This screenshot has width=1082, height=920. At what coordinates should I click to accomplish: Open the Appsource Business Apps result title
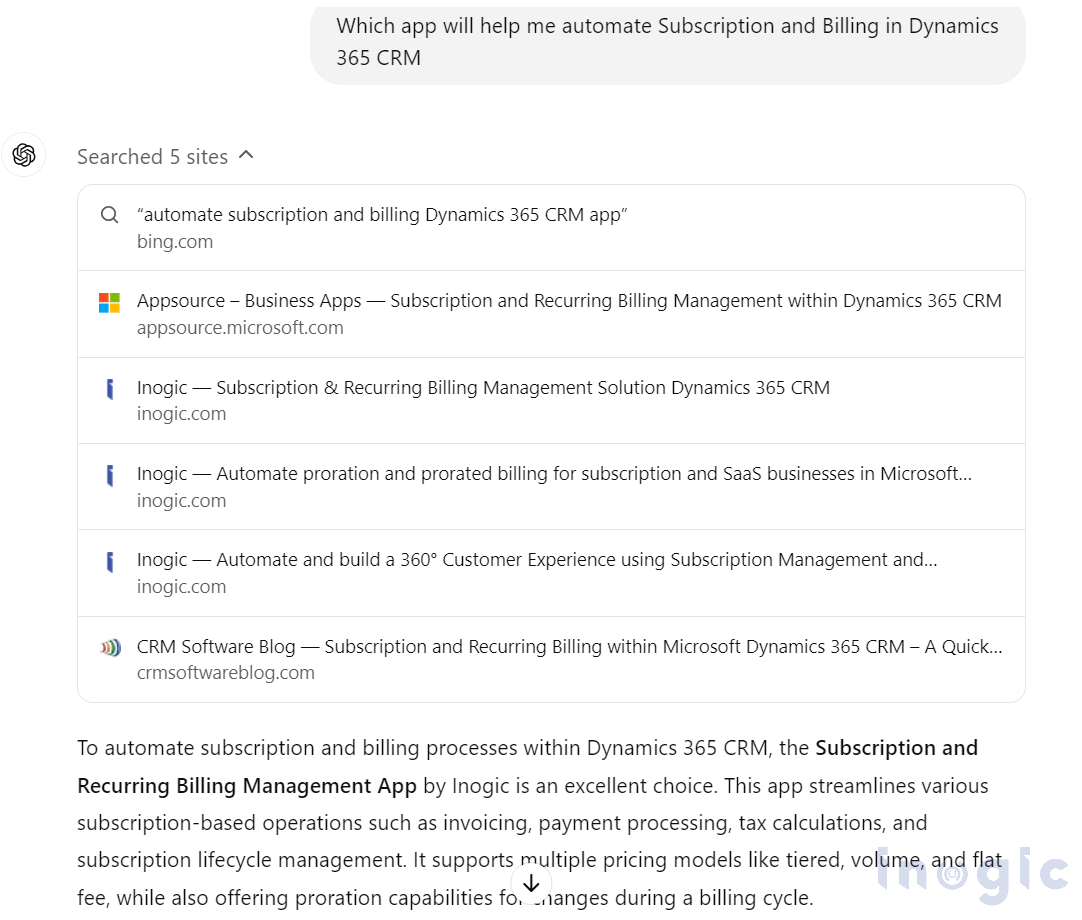point(569,301)
